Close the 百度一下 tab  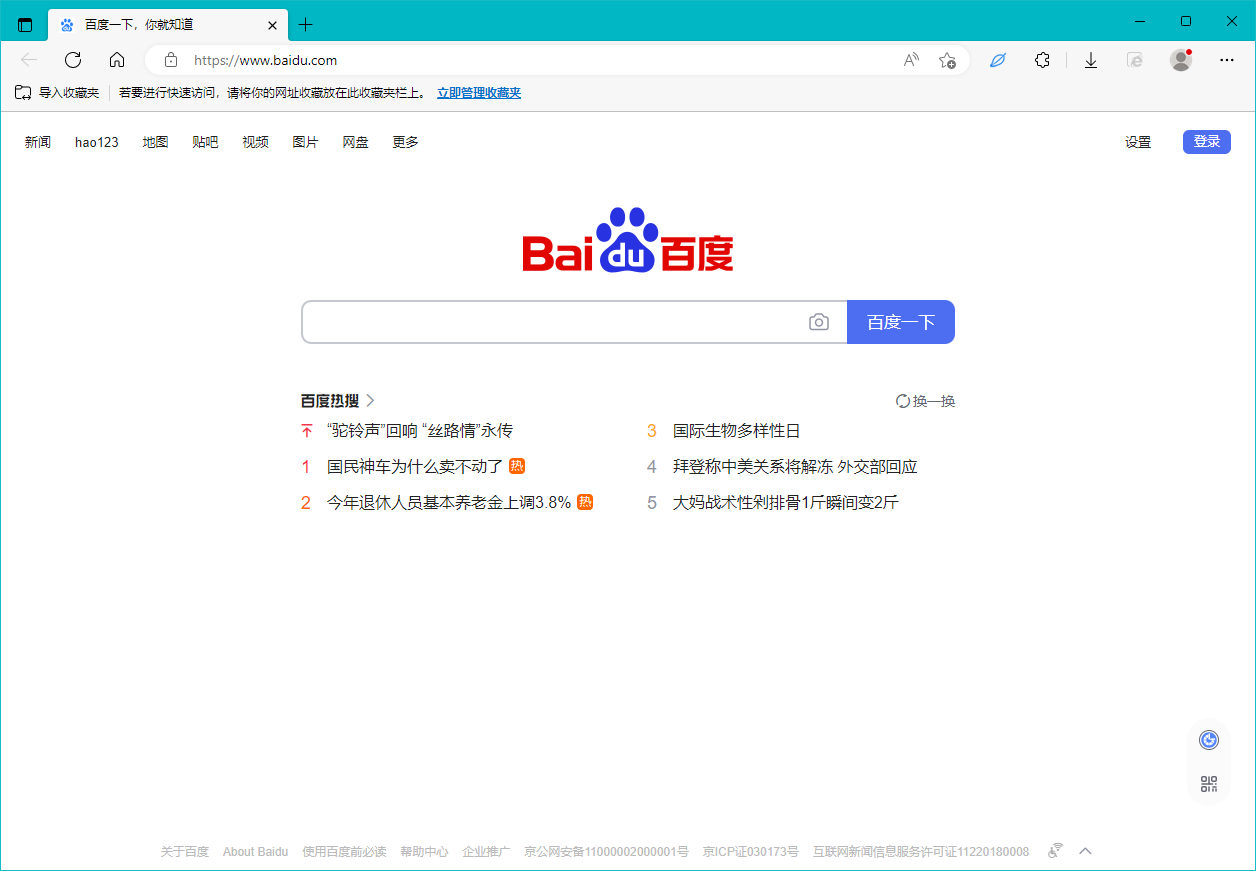click(x=272, y=25)
